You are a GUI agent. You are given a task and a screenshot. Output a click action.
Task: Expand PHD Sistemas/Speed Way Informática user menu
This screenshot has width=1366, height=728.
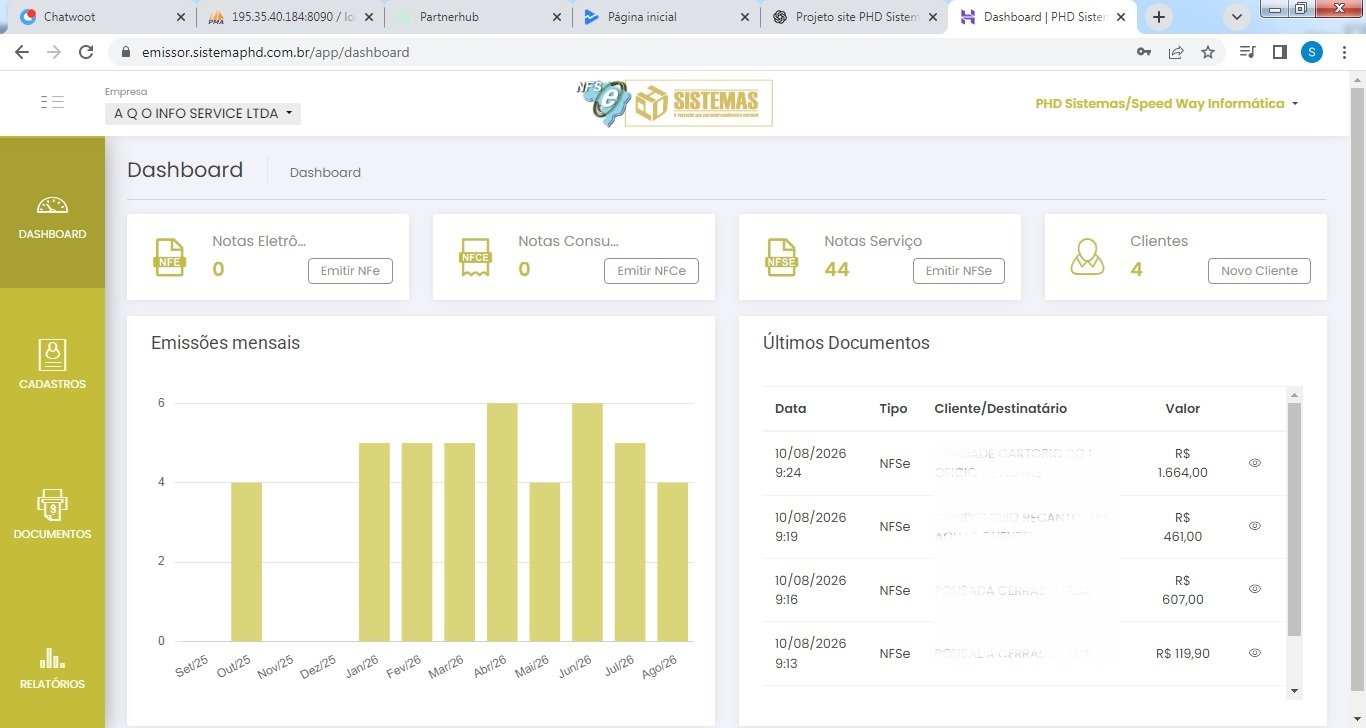[x=1167, y=103]
